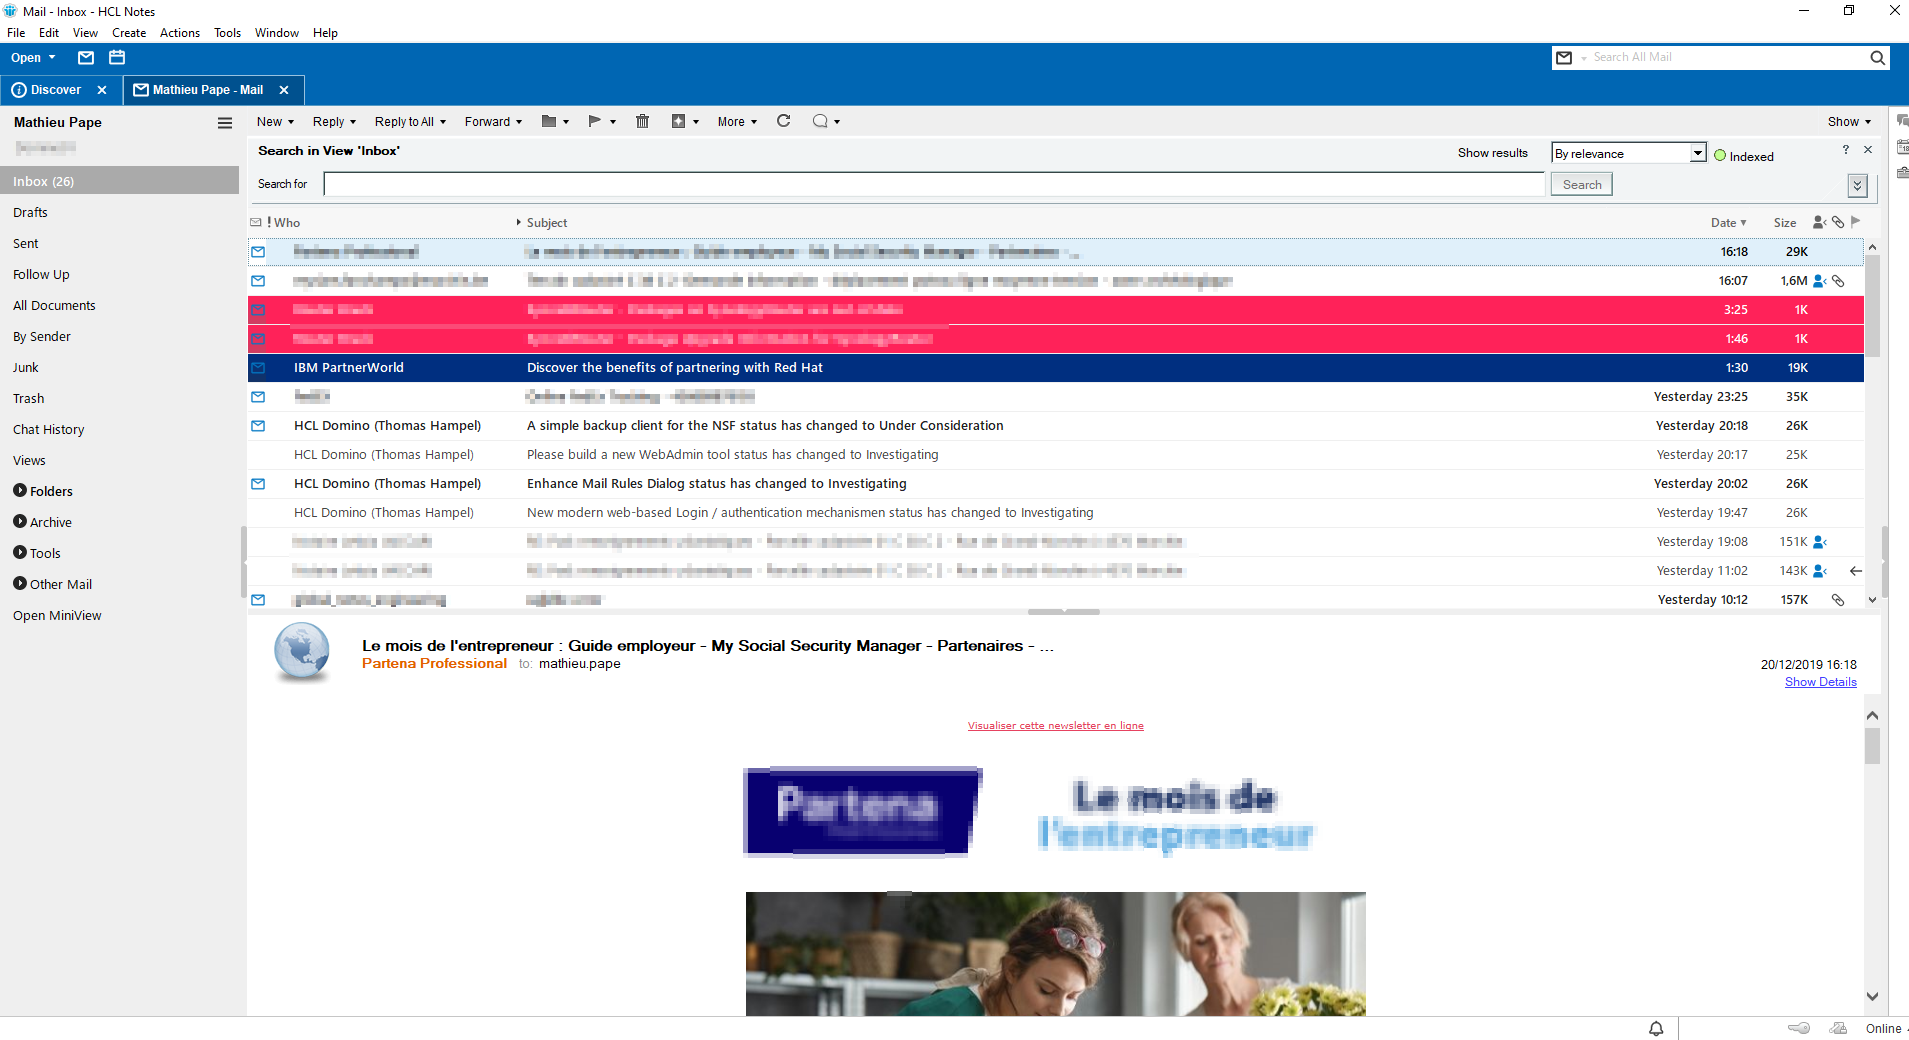Open the Sent folder
The height and width of the screenshot is (1040, 1909).
[25, 244]
